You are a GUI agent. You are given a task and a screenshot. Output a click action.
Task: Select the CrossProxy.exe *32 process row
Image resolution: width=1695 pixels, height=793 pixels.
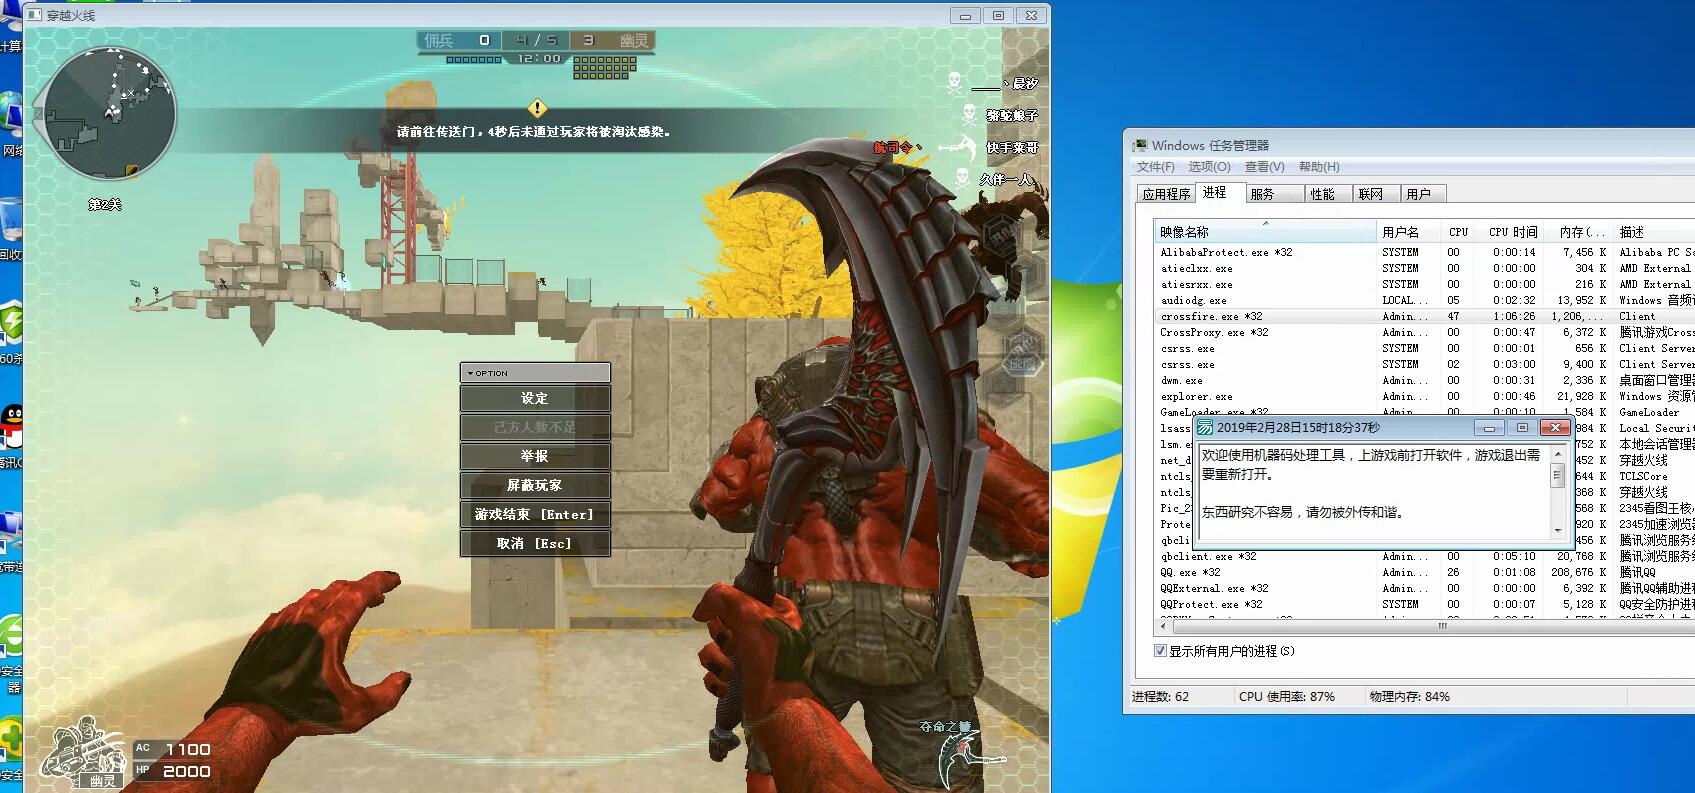pos(1425,332)
